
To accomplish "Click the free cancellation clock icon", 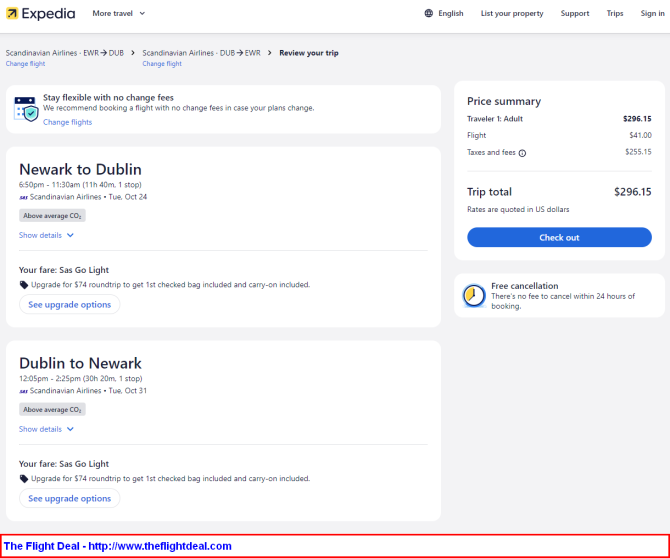I will [474, 295].
